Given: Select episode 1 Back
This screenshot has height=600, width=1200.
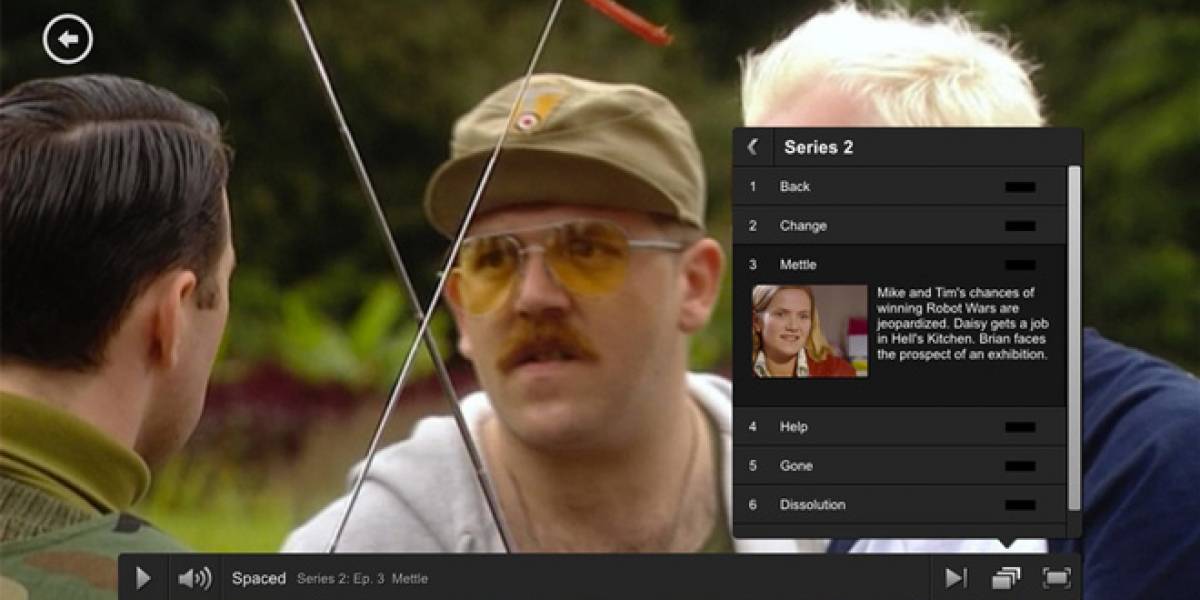Looking at the screenshot, I should [901, 187].
